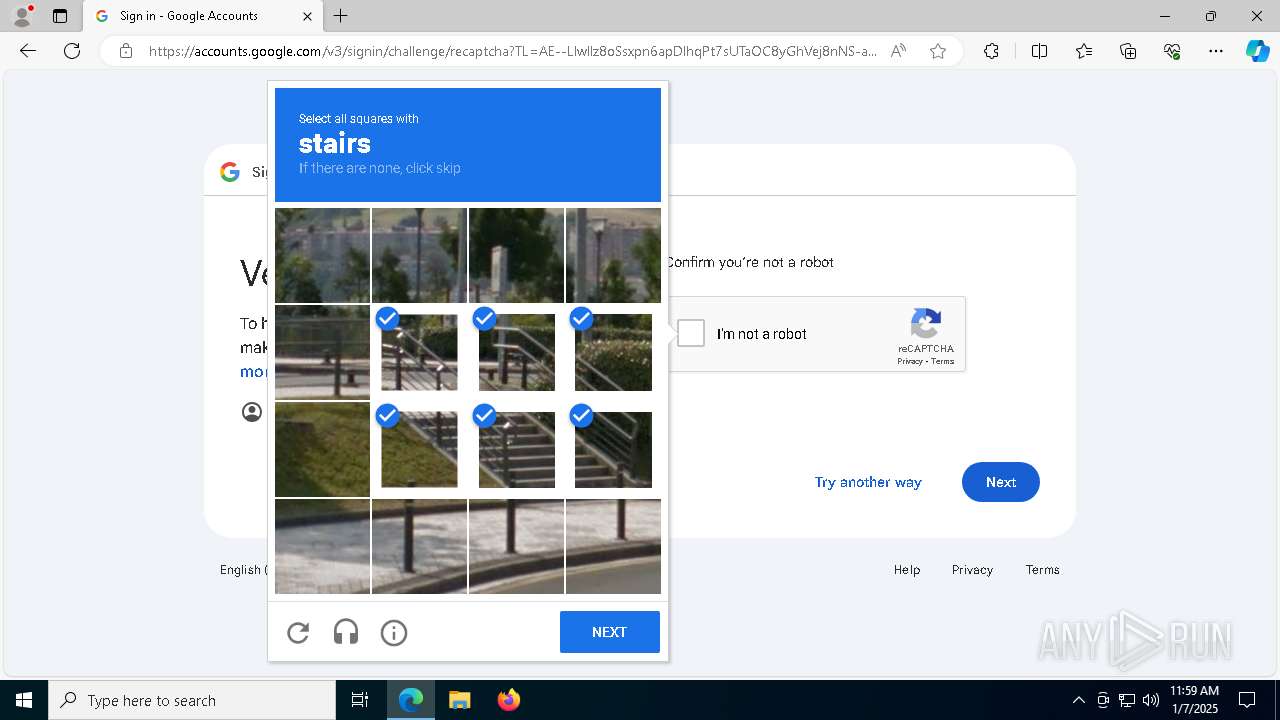
Task: Open the notification center
Action: pyautogui.click(x=1247, y=700)
